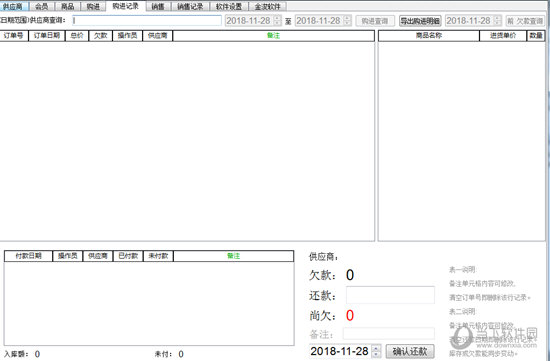The width and height of the screenshot is (550, 361).
Task: Select the 购进 tab
Action: point(93,6)
